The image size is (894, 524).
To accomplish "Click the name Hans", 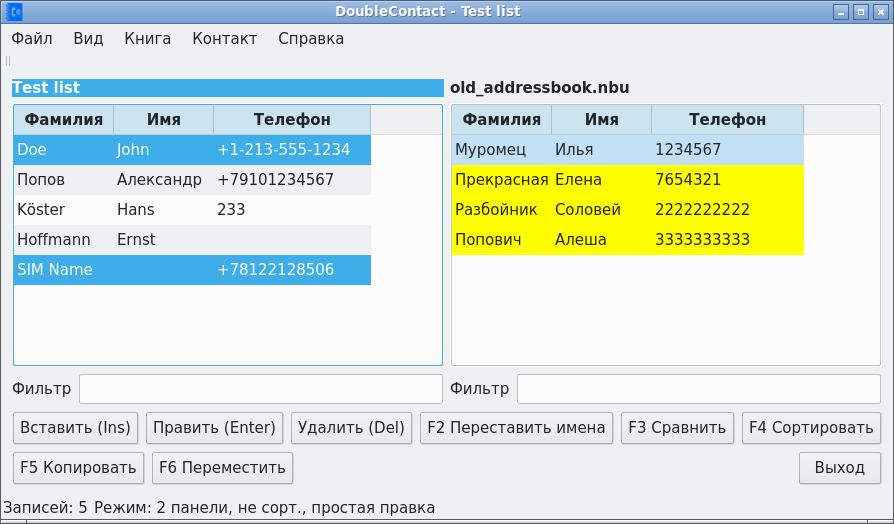I will 136,210.
